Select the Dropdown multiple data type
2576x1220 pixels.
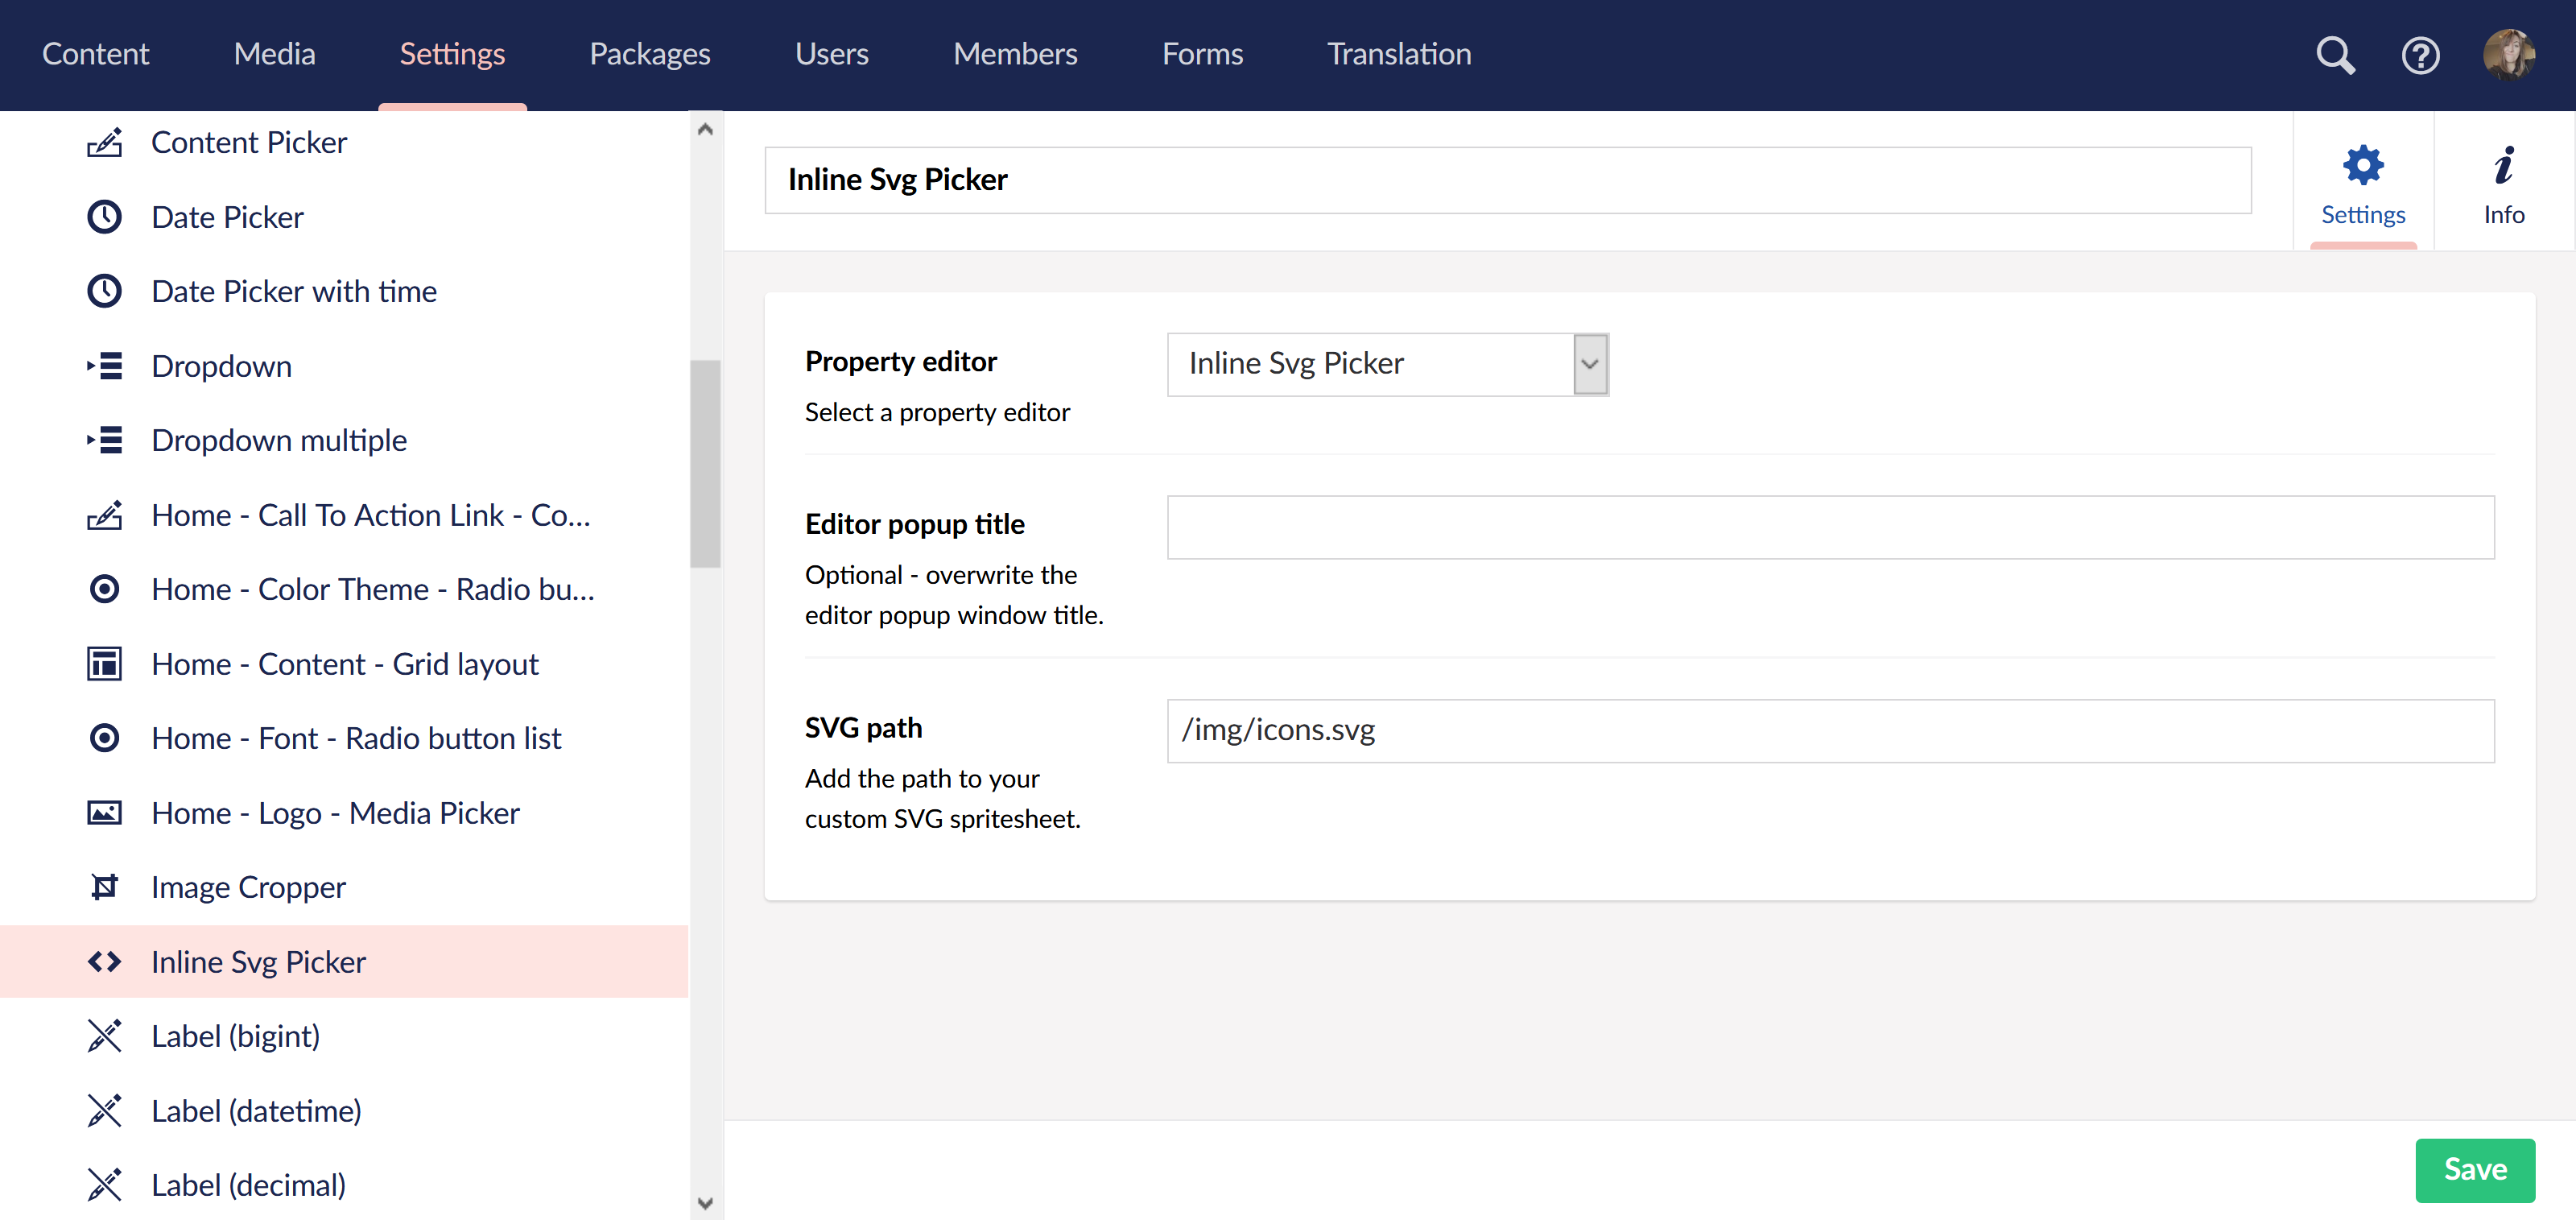click(x=279, y=440)
